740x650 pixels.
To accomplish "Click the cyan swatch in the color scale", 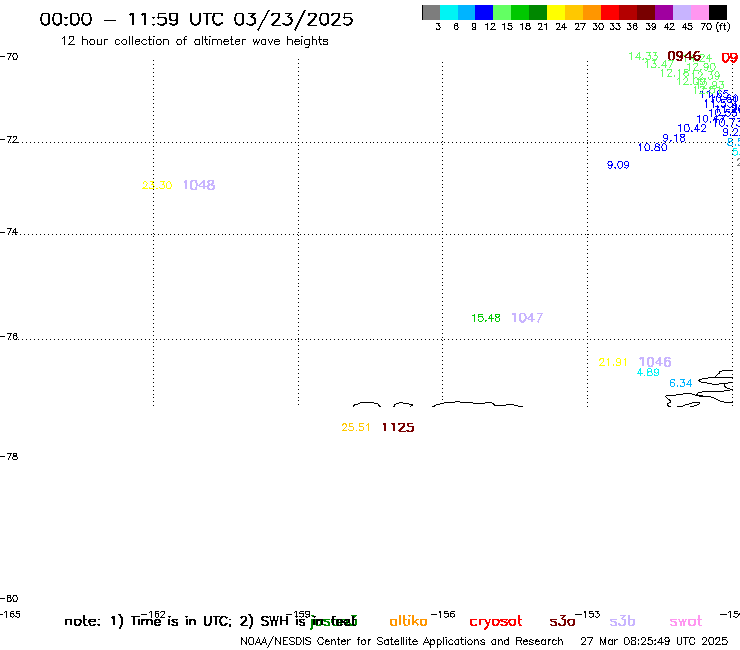I will coord(449,13).
